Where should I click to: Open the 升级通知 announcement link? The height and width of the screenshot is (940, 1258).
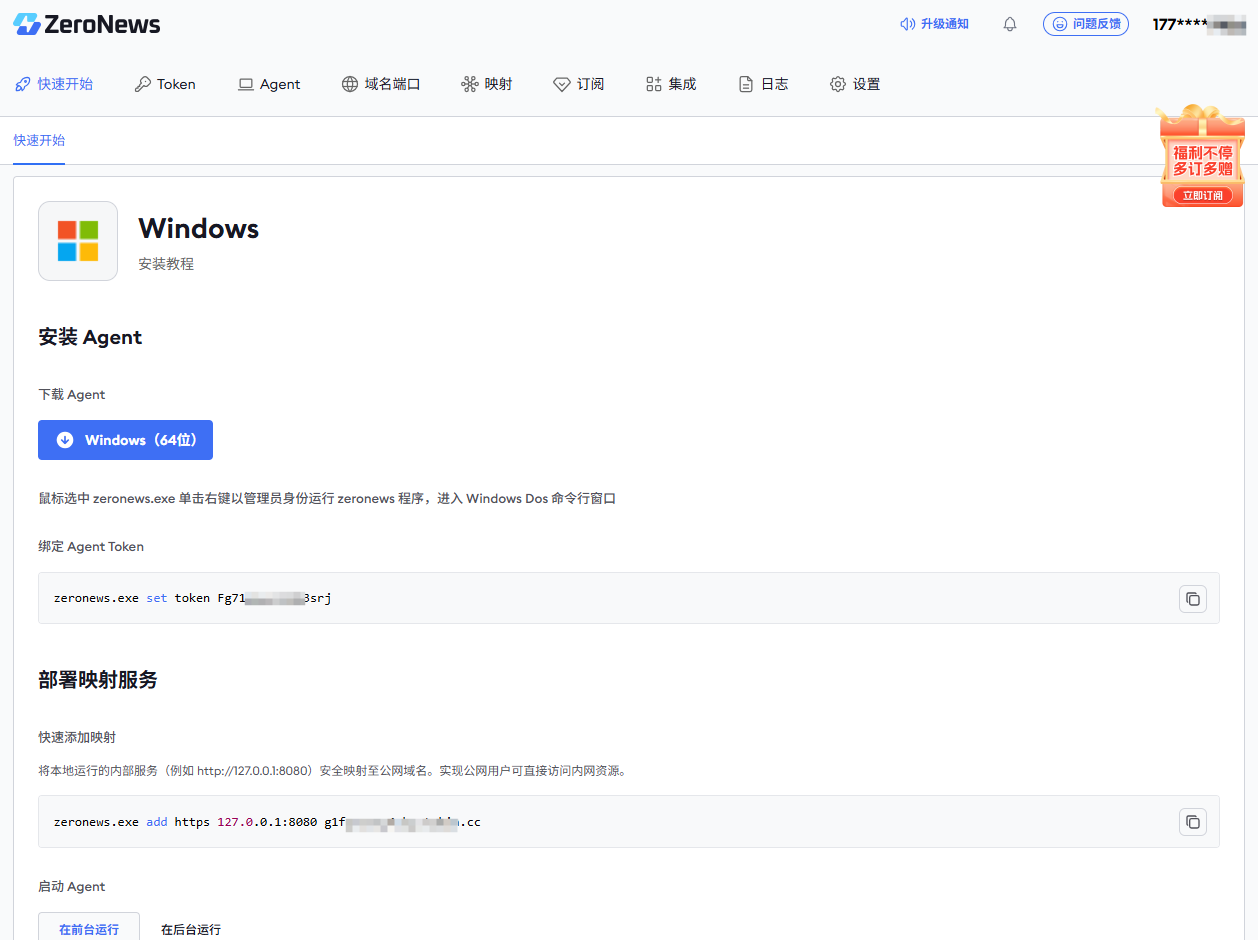(934, 24)
